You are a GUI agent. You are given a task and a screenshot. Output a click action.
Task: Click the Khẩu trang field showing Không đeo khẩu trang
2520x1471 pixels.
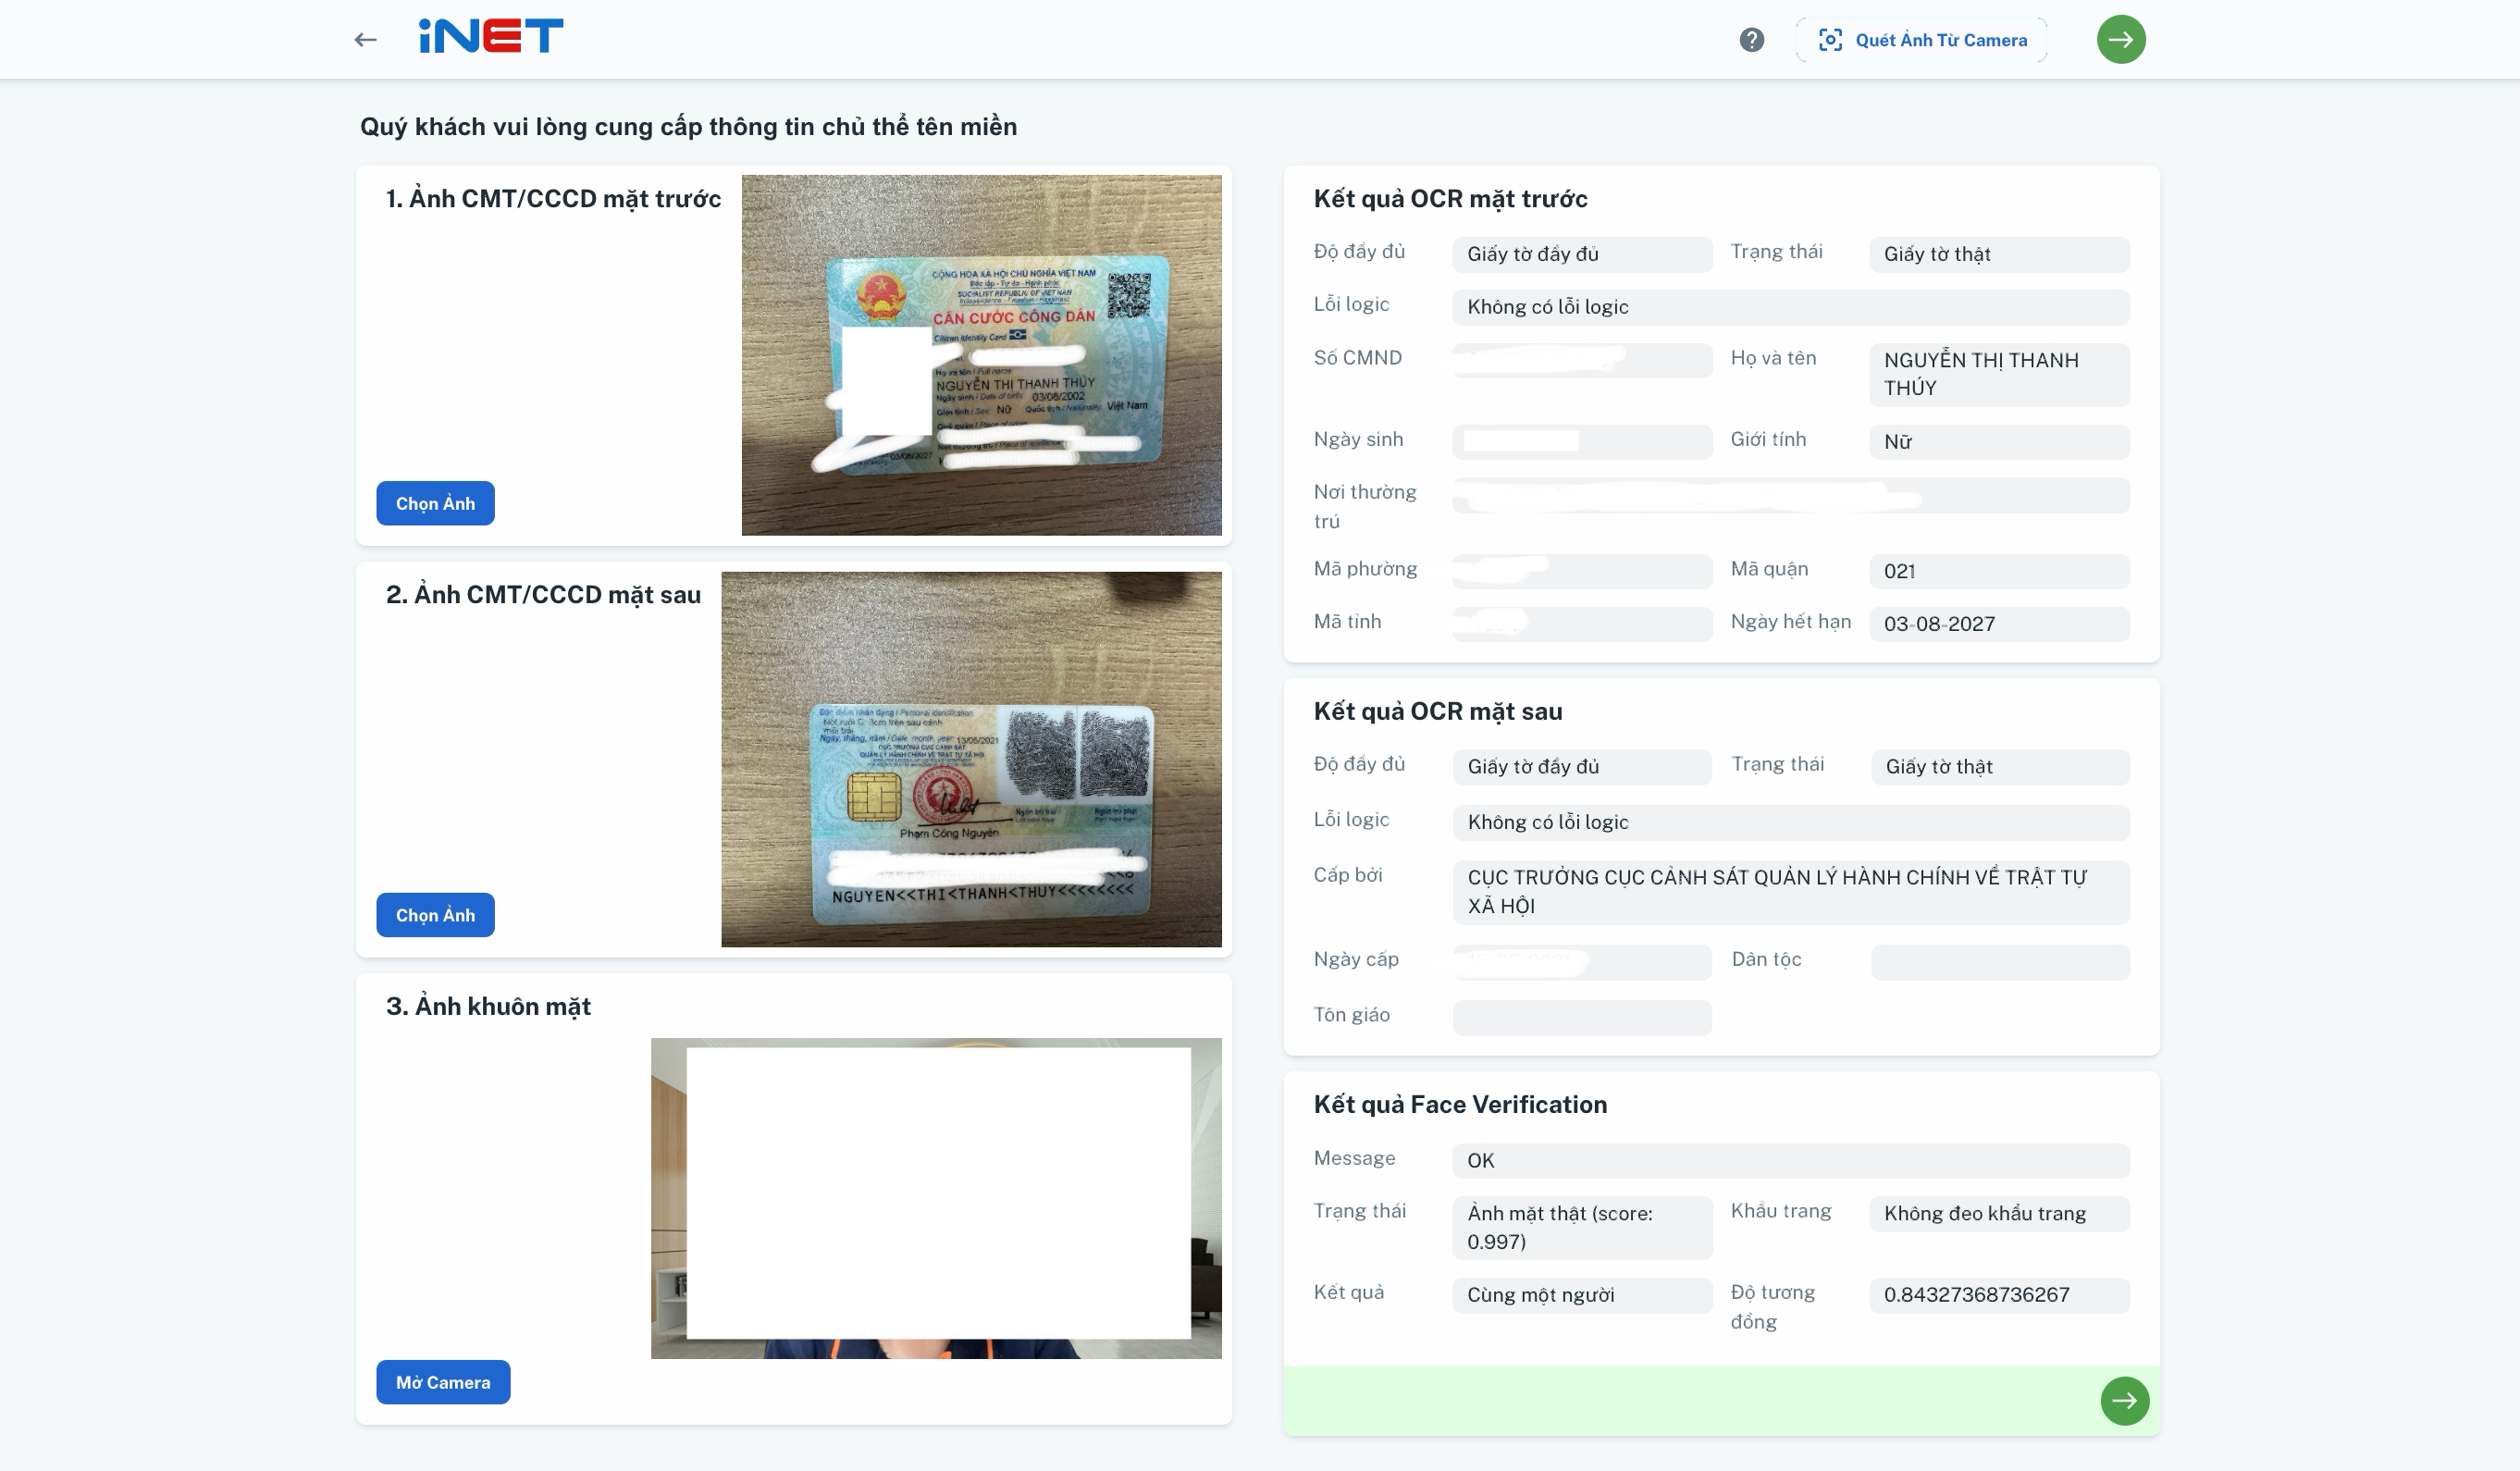click(x=1999, y=1213)
